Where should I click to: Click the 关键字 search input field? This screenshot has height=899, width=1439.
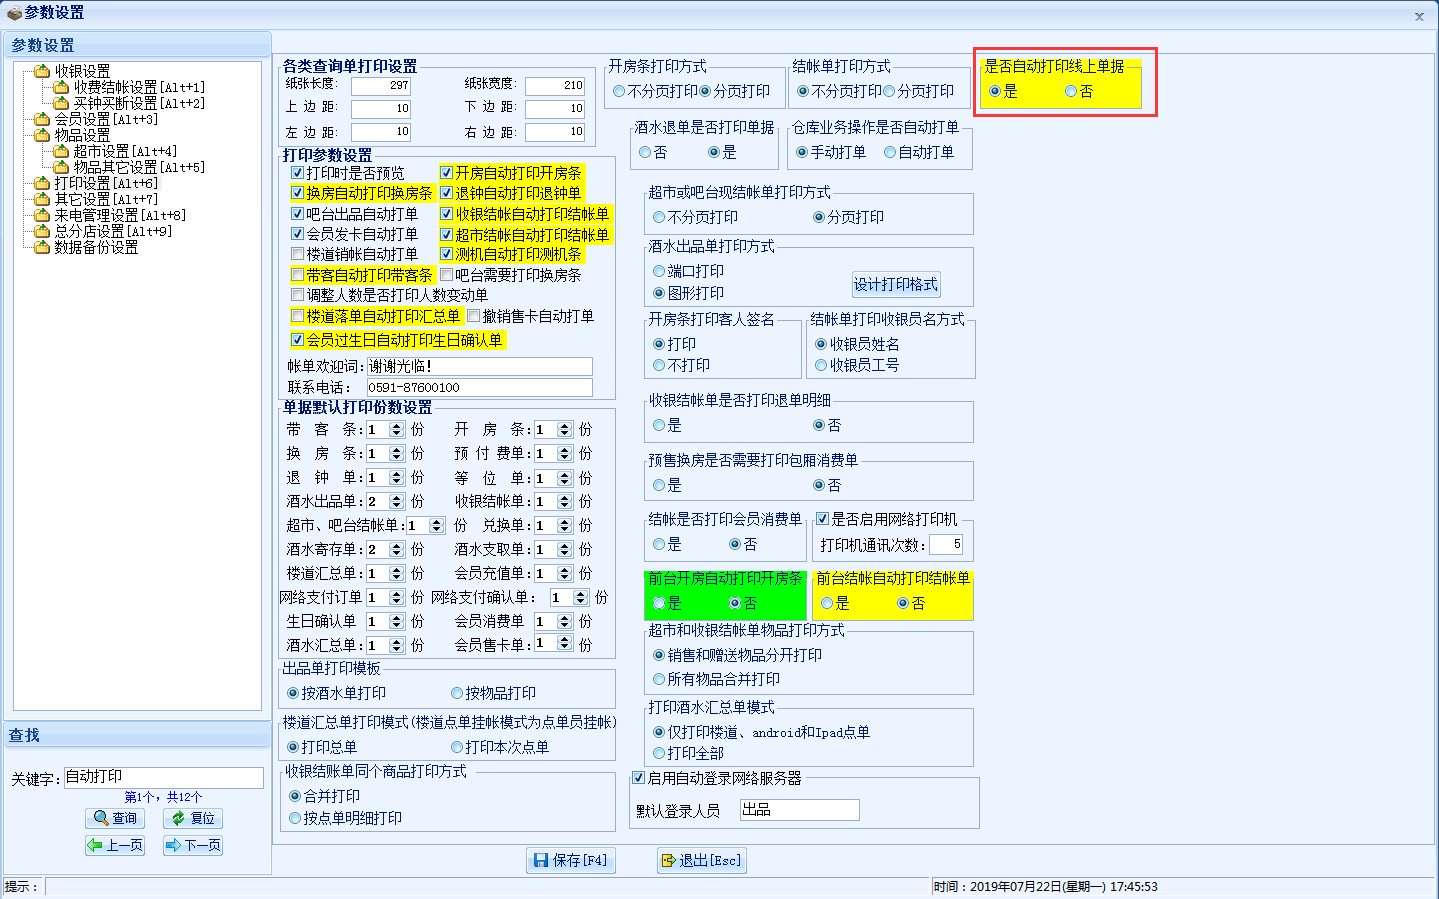pos(163,777)
